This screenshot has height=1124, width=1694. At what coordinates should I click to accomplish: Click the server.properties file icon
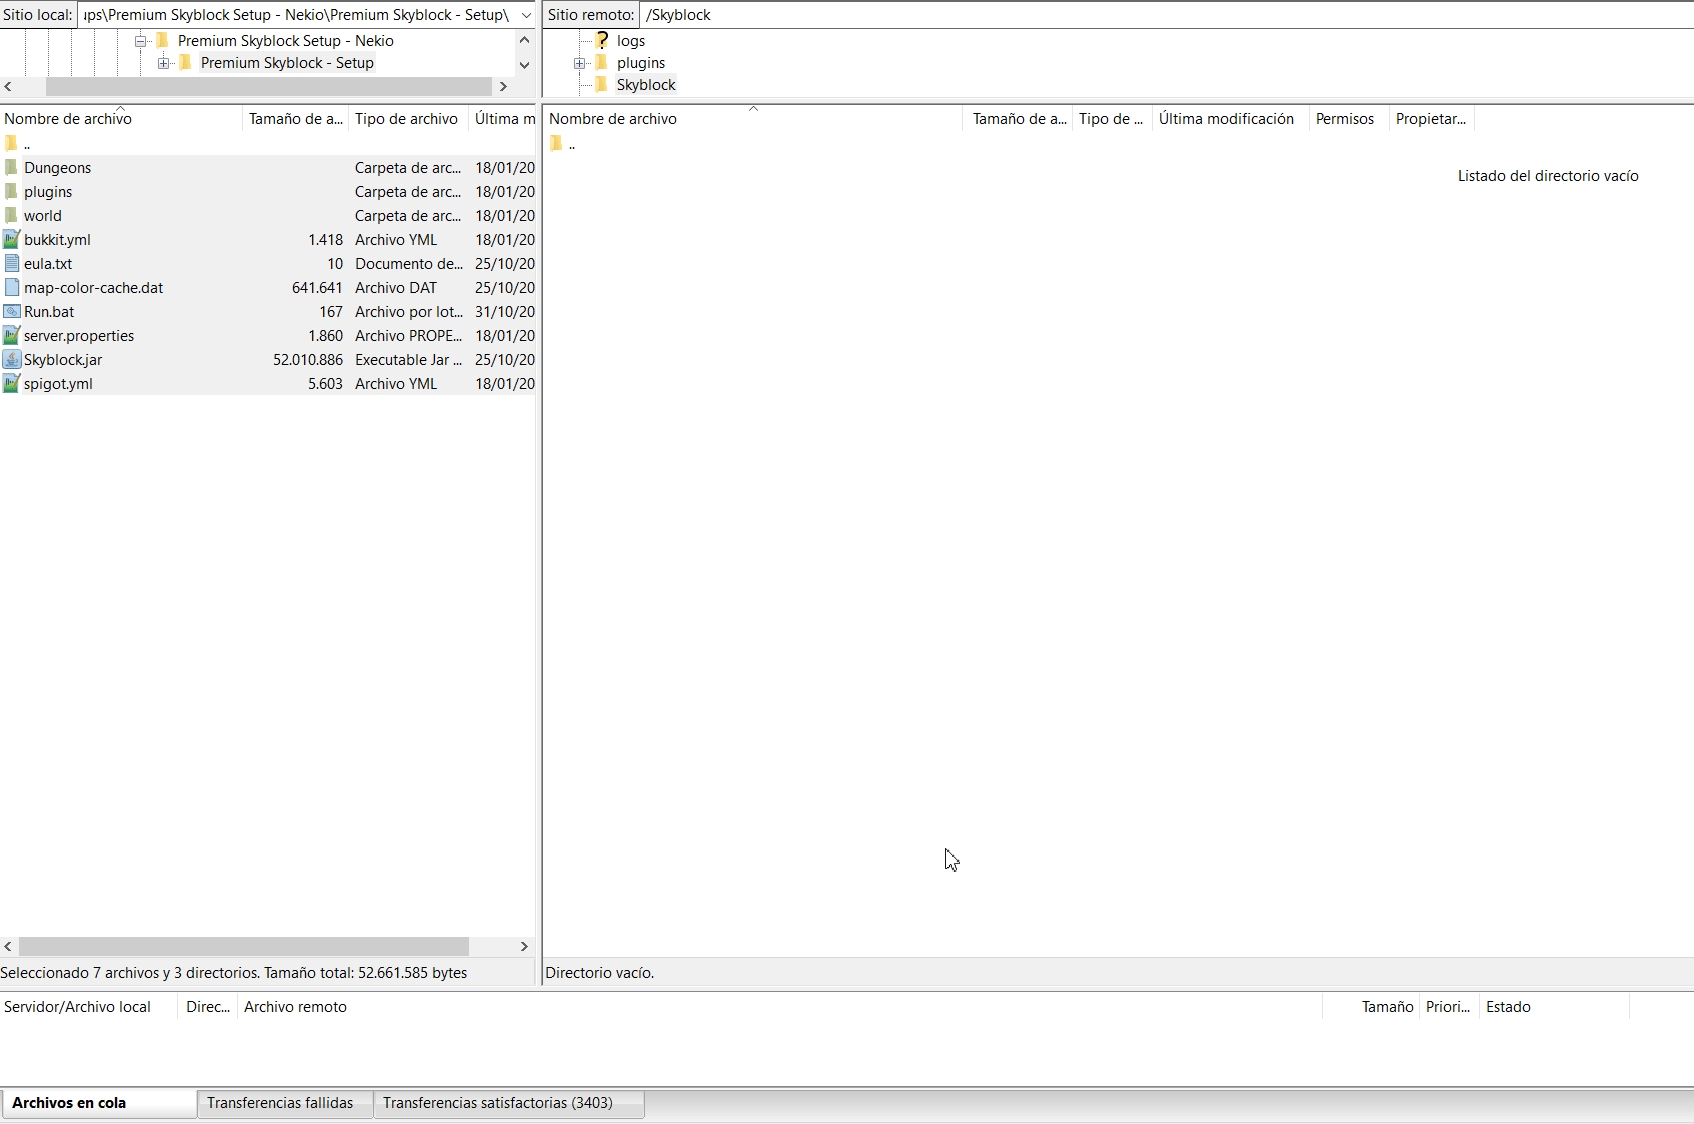[12, 336]
